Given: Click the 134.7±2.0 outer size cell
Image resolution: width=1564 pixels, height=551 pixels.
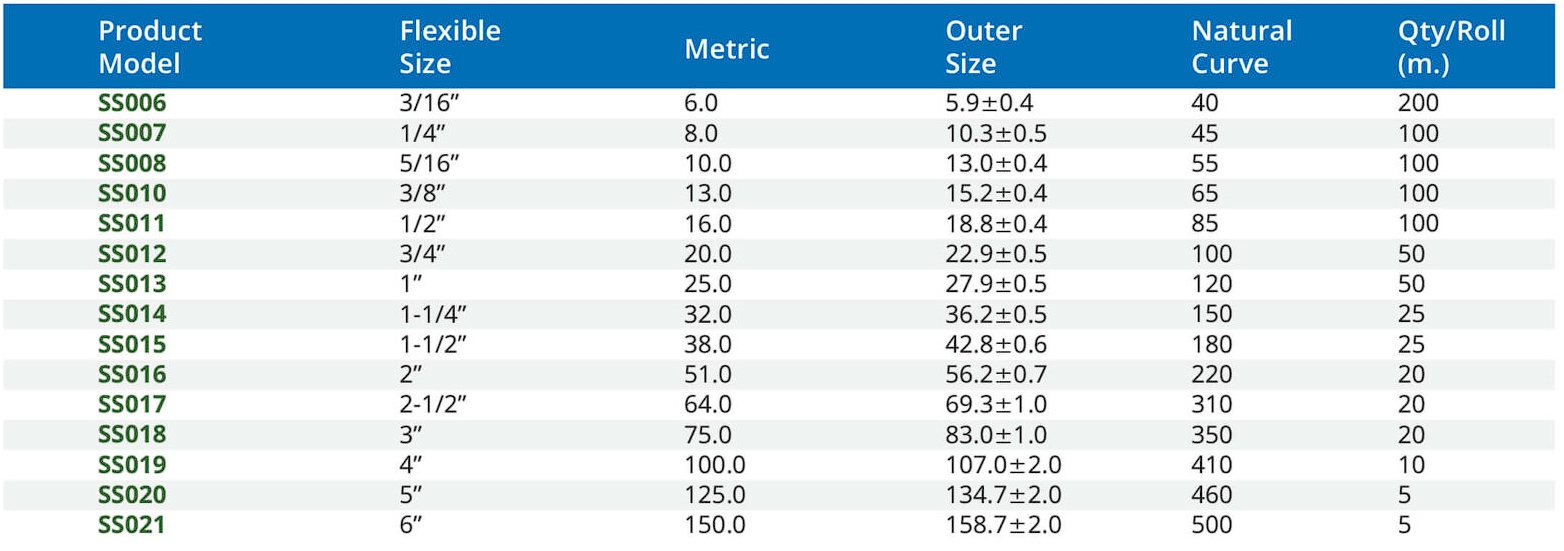Looking at the screenshot, I should [1003, 495].
